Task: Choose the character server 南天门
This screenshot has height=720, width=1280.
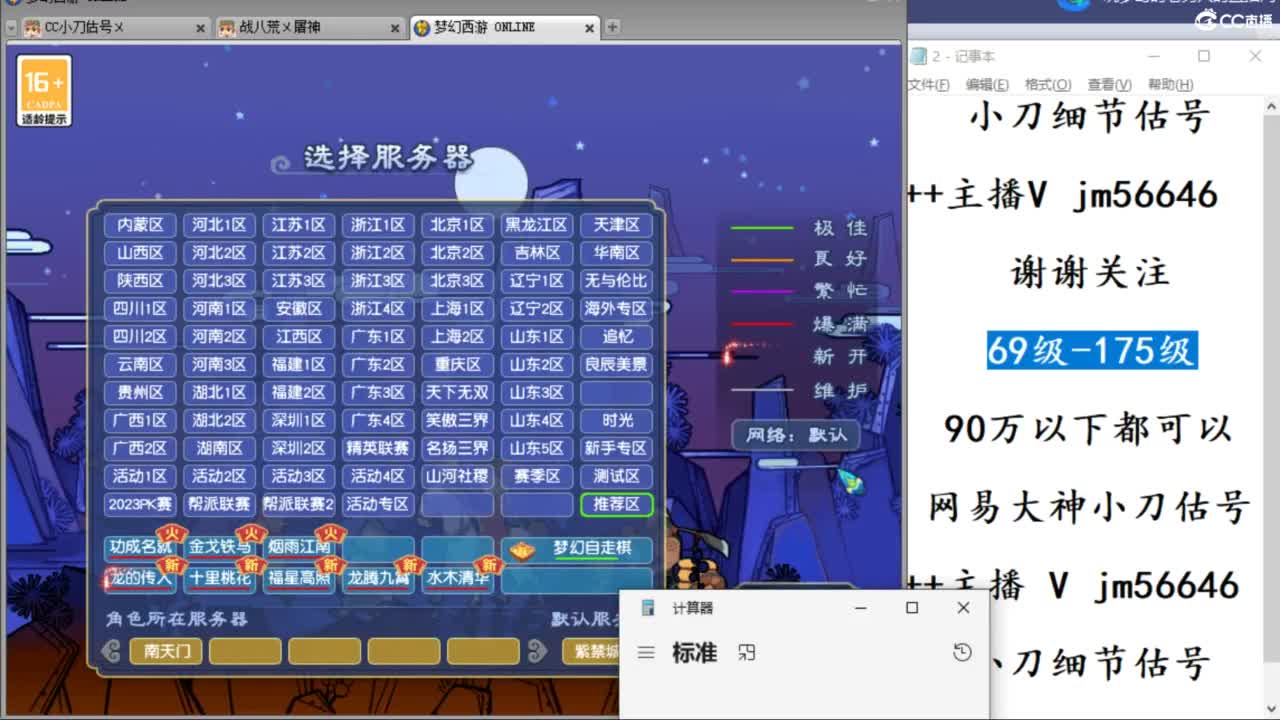Action: [166, 652]
